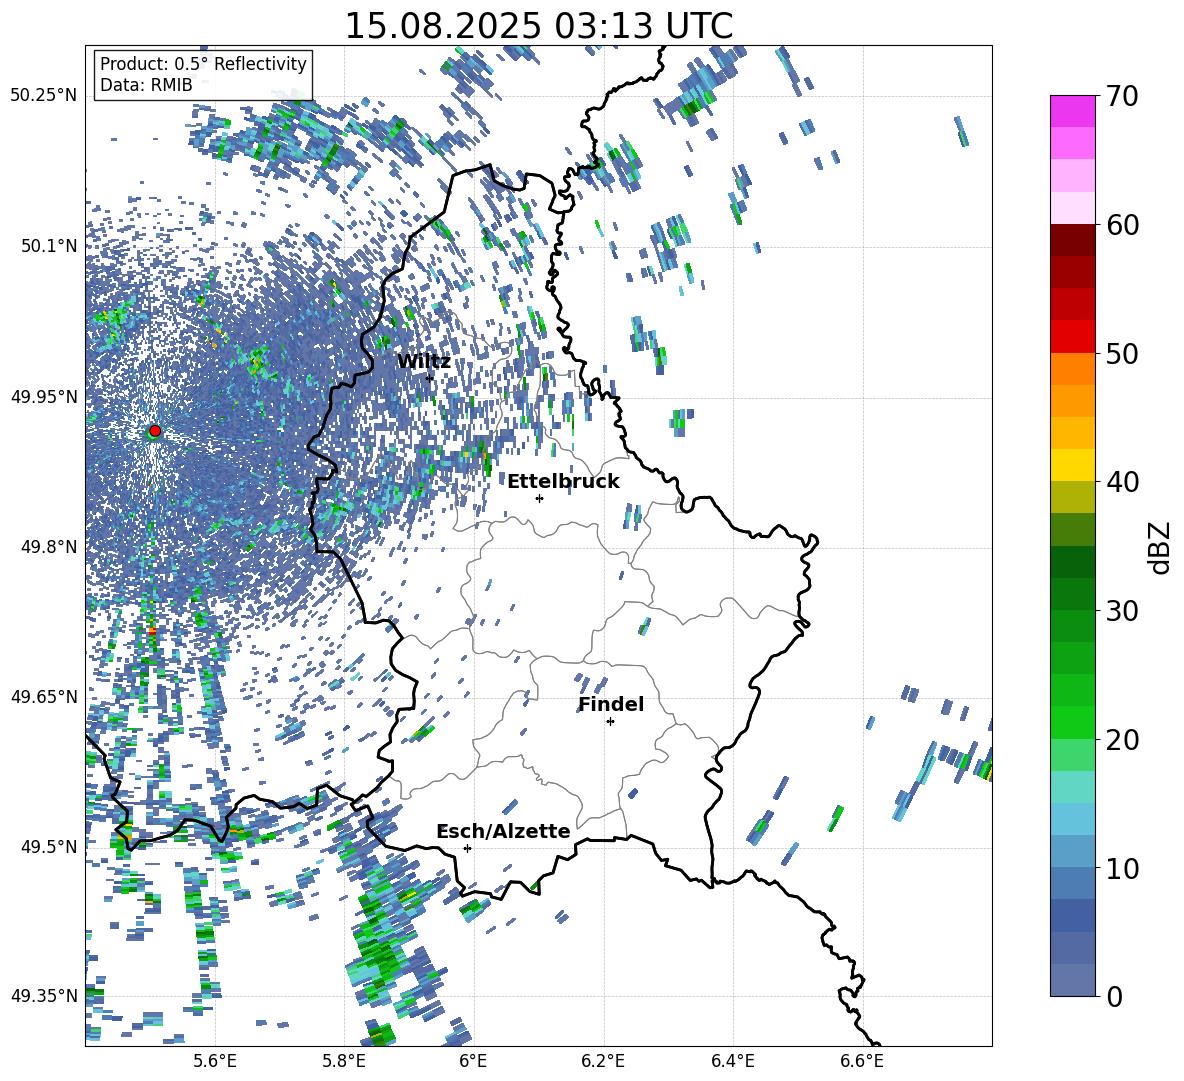The height and width of the screenshot is (1081, 1184).
Task: Click the Esch/Alzette station cross marker
Action: (x=467, y=848)
